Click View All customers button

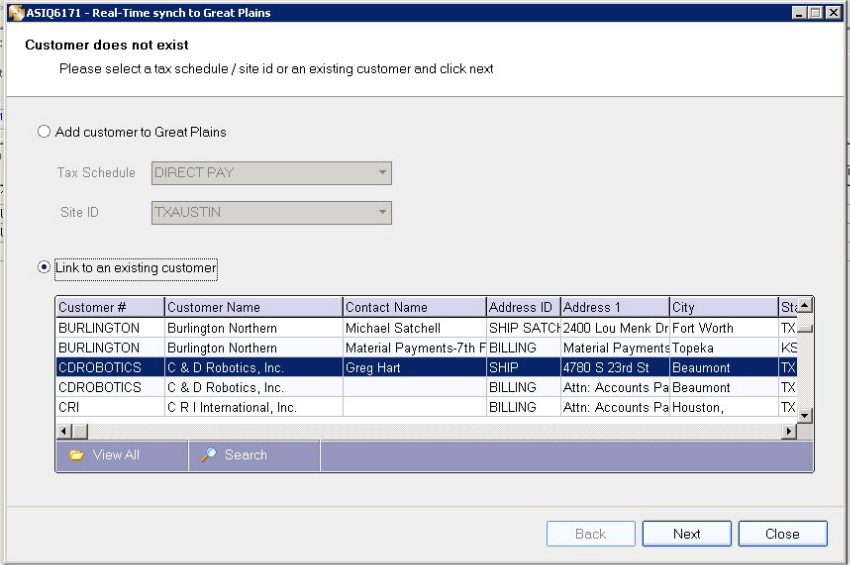coord(122,455)
